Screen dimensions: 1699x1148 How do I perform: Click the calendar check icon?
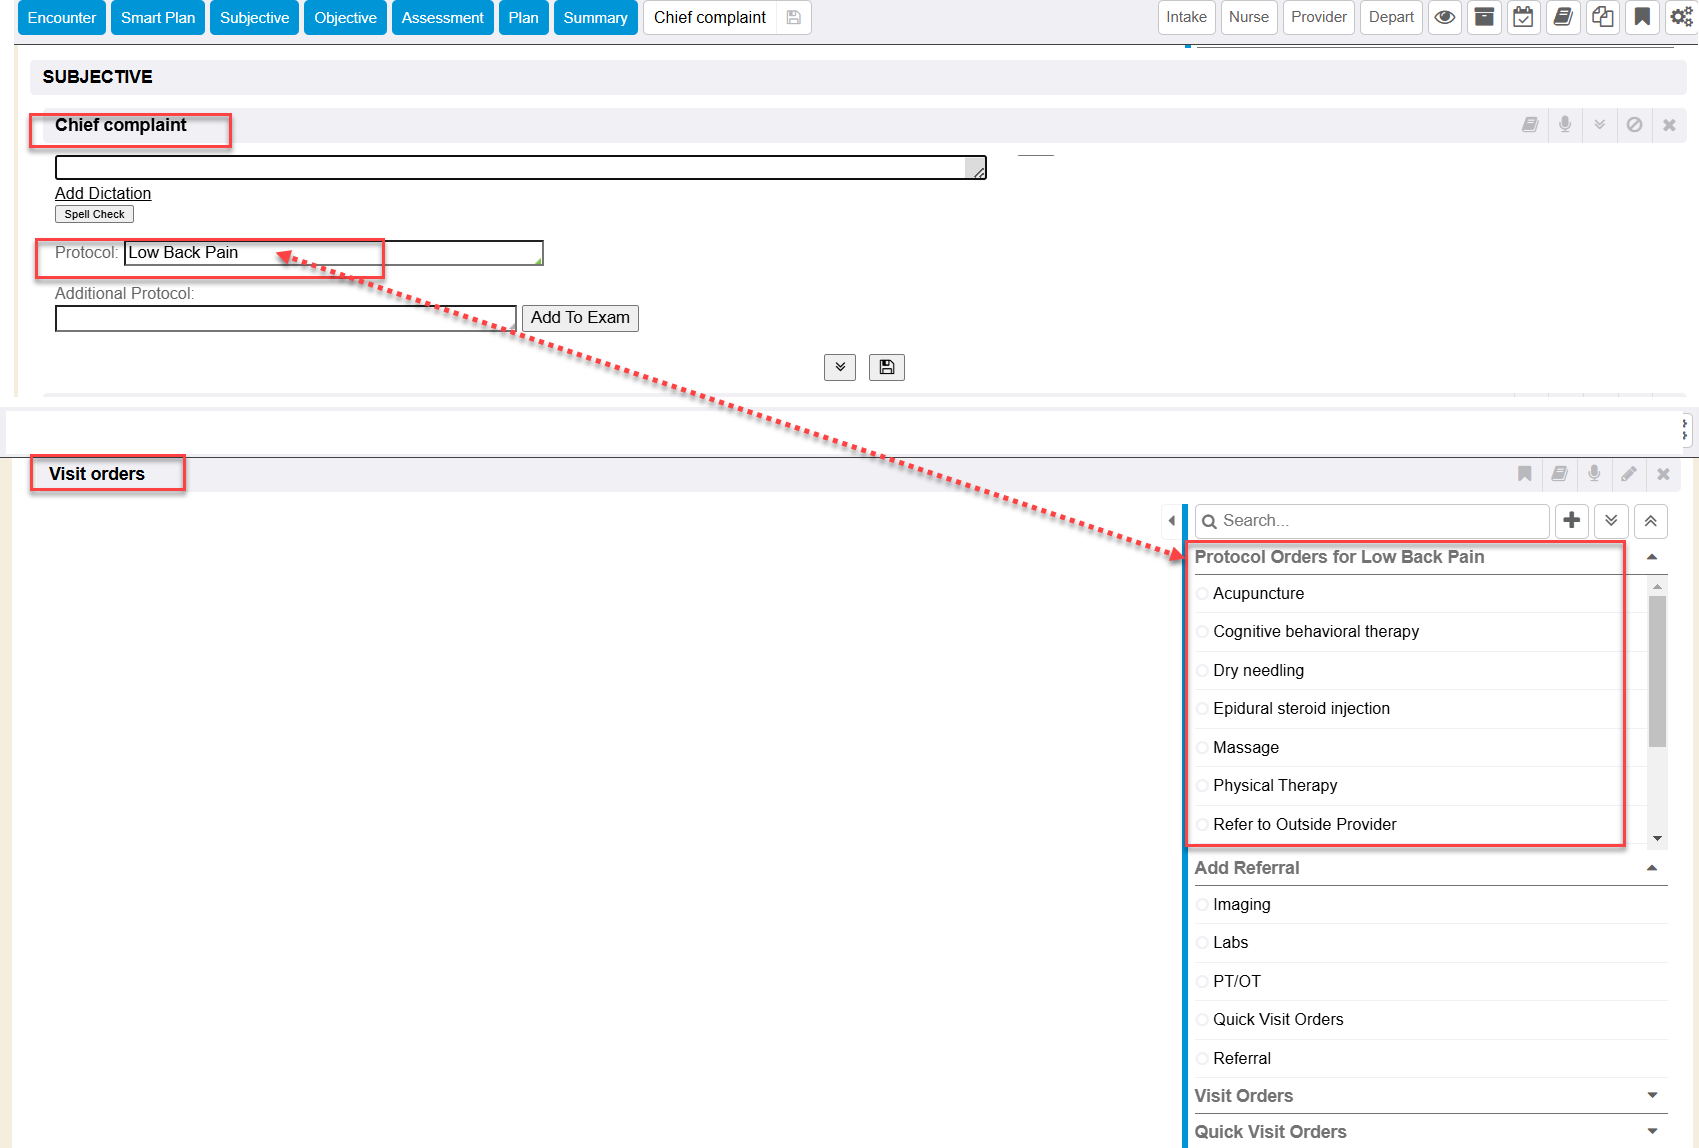[1523, 18]
